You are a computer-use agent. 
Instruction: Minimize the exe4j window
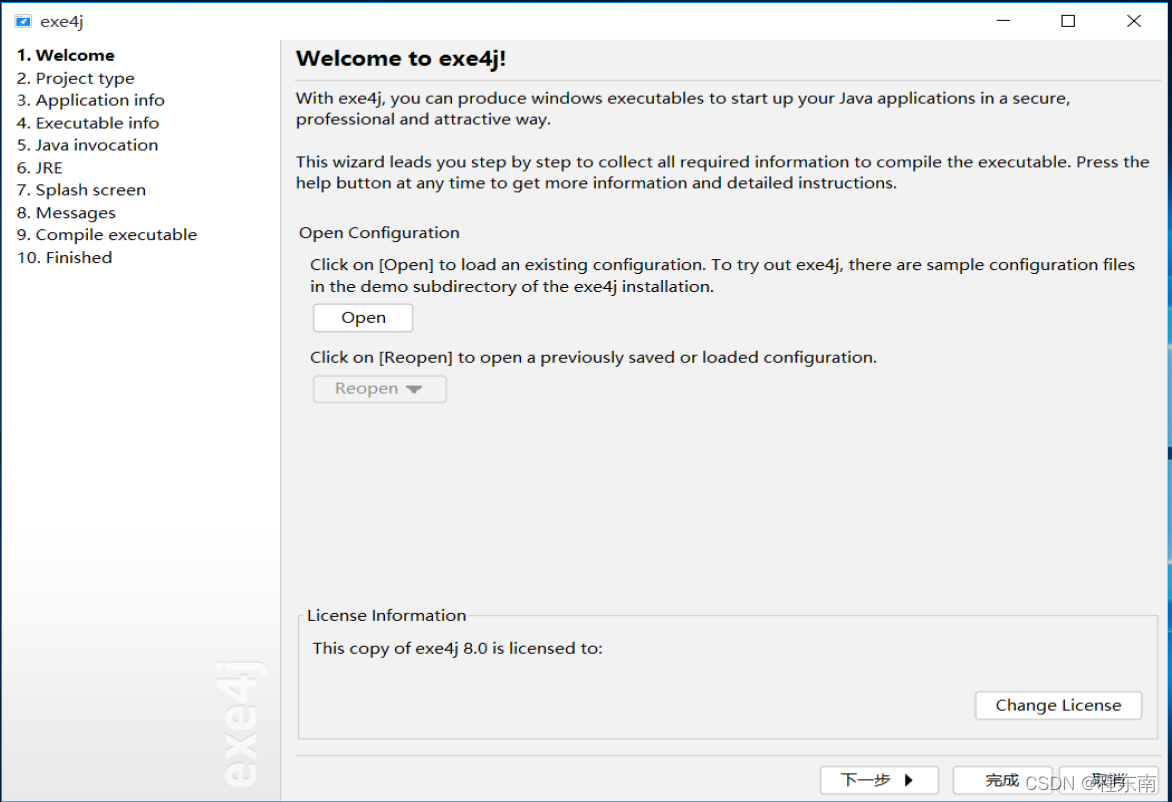click(x=1003, y=21)
